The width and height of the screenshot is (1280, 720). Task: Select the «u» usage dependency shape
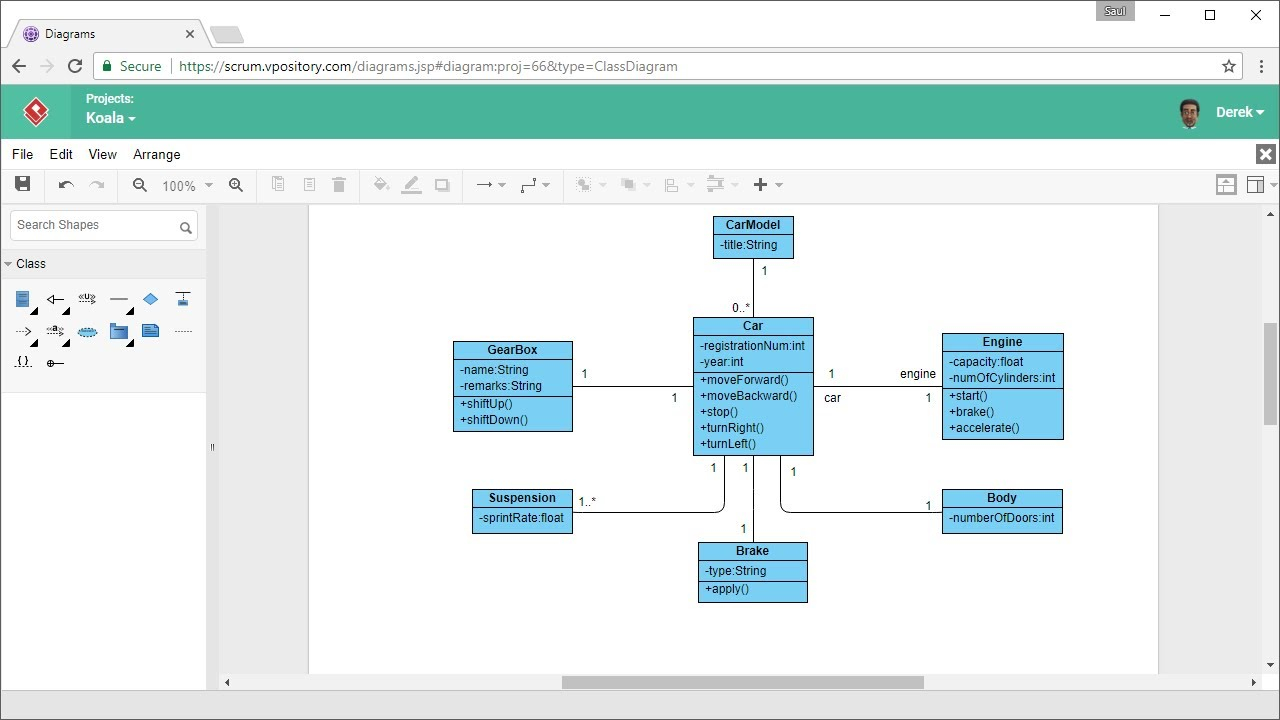(87, 299)
